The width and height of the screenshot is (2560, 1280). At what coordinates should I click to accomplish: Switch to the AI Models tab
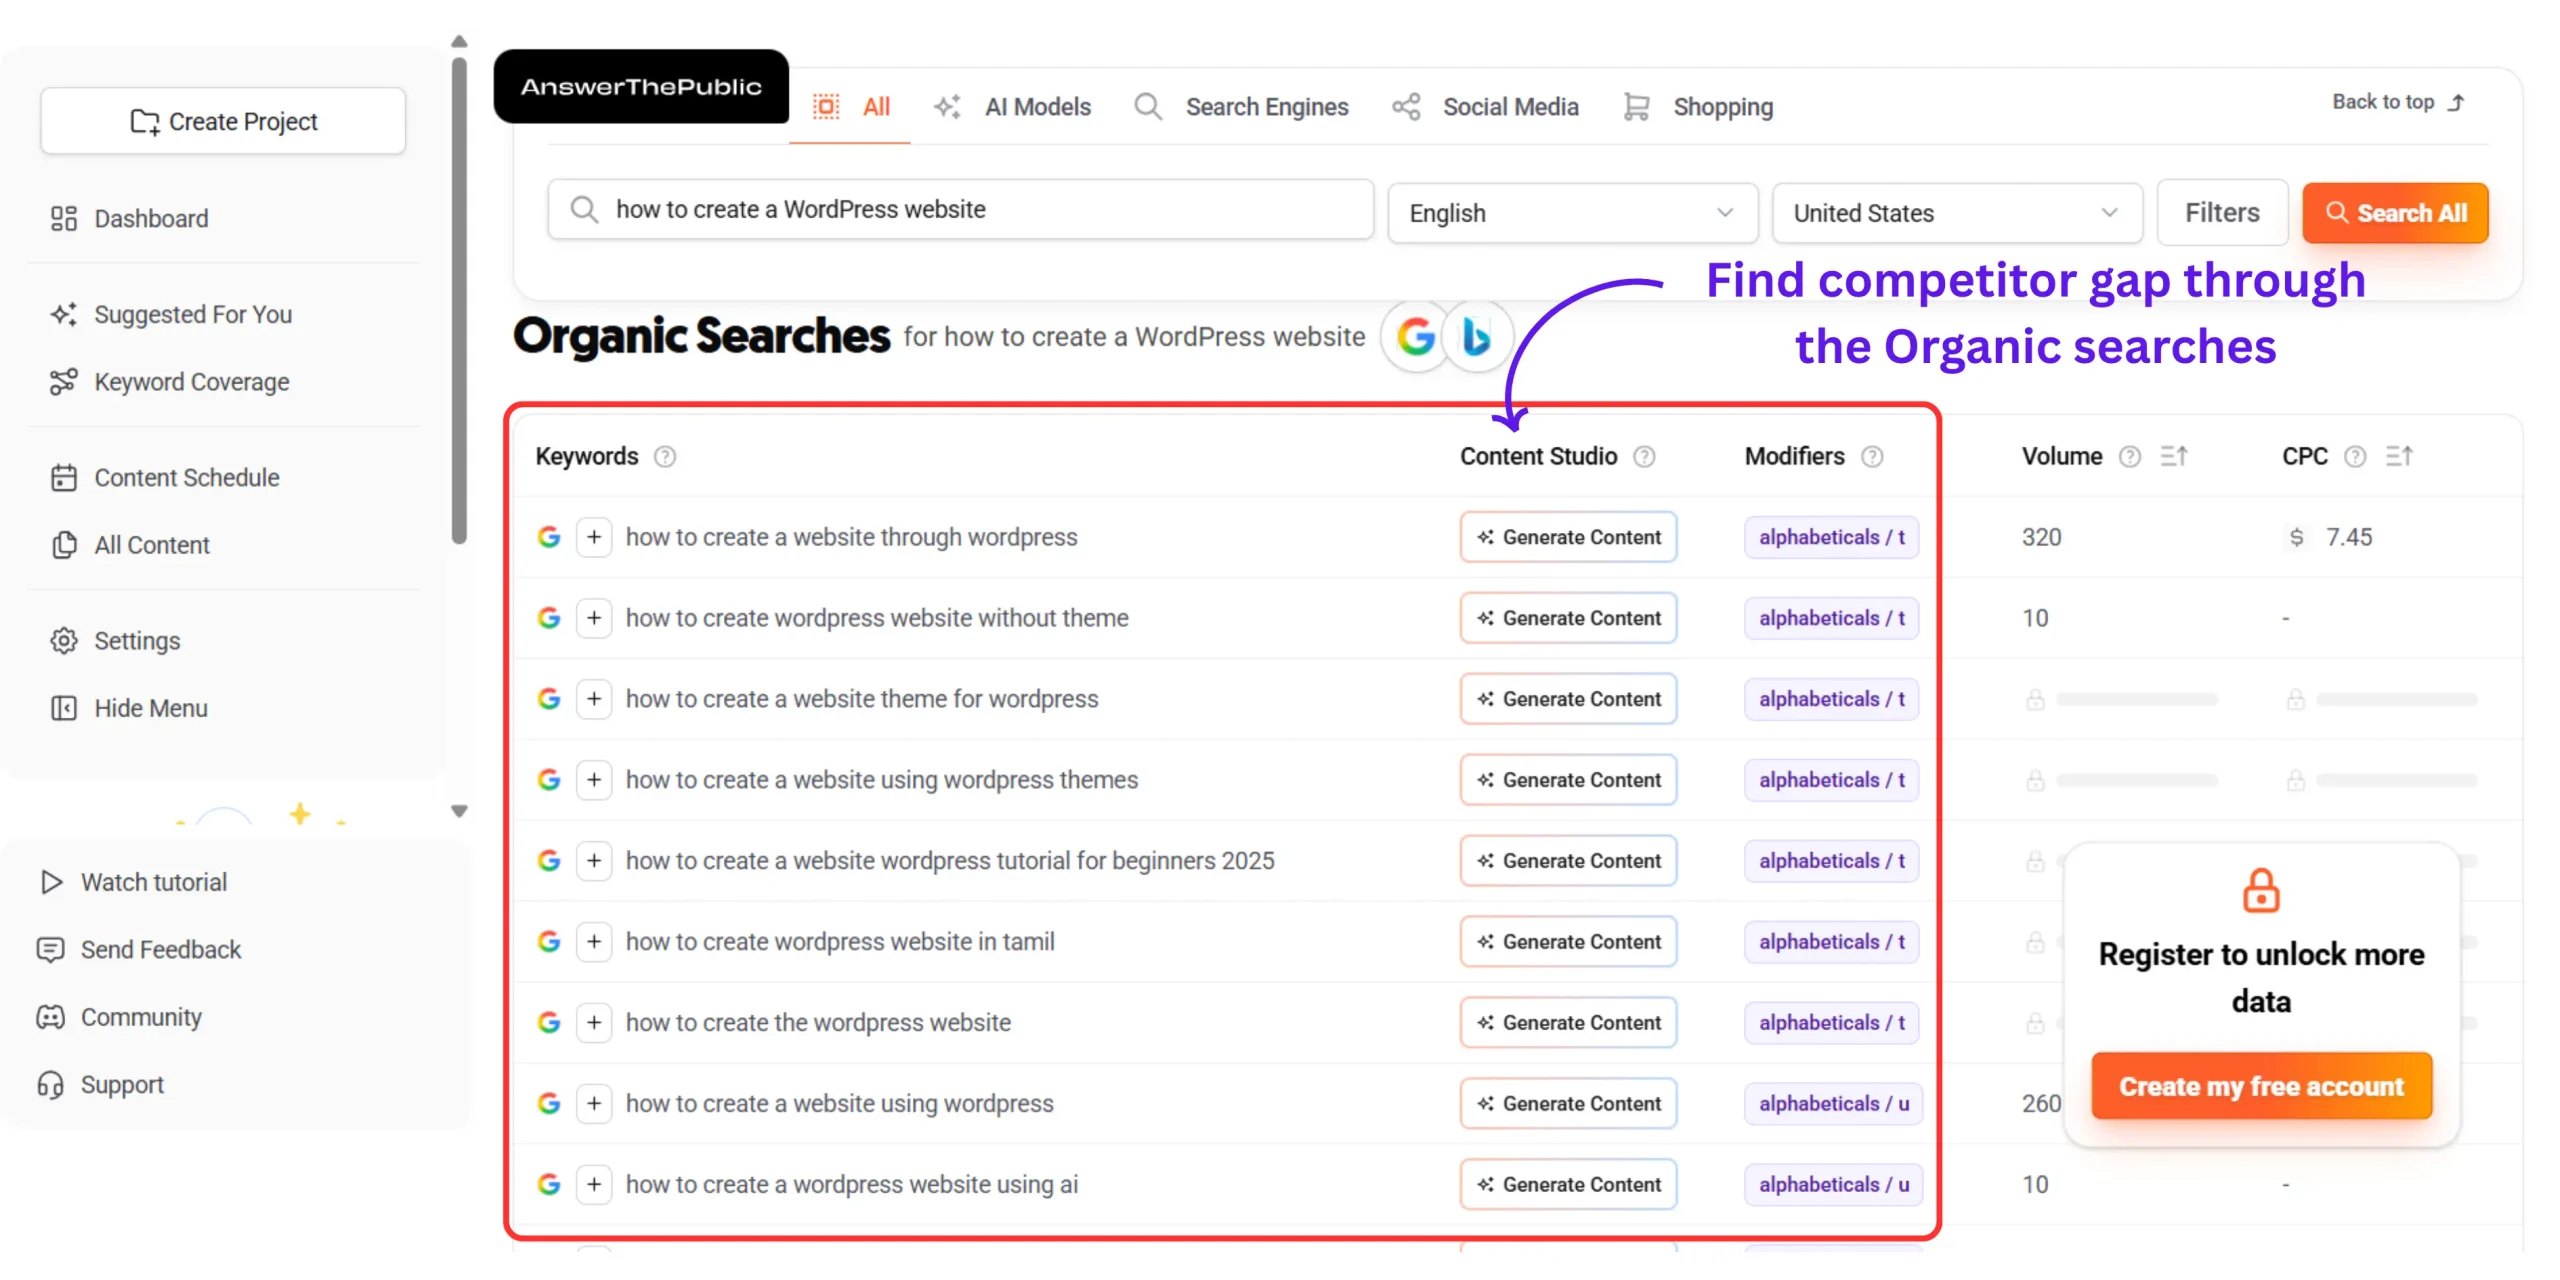click(1012, 107)
